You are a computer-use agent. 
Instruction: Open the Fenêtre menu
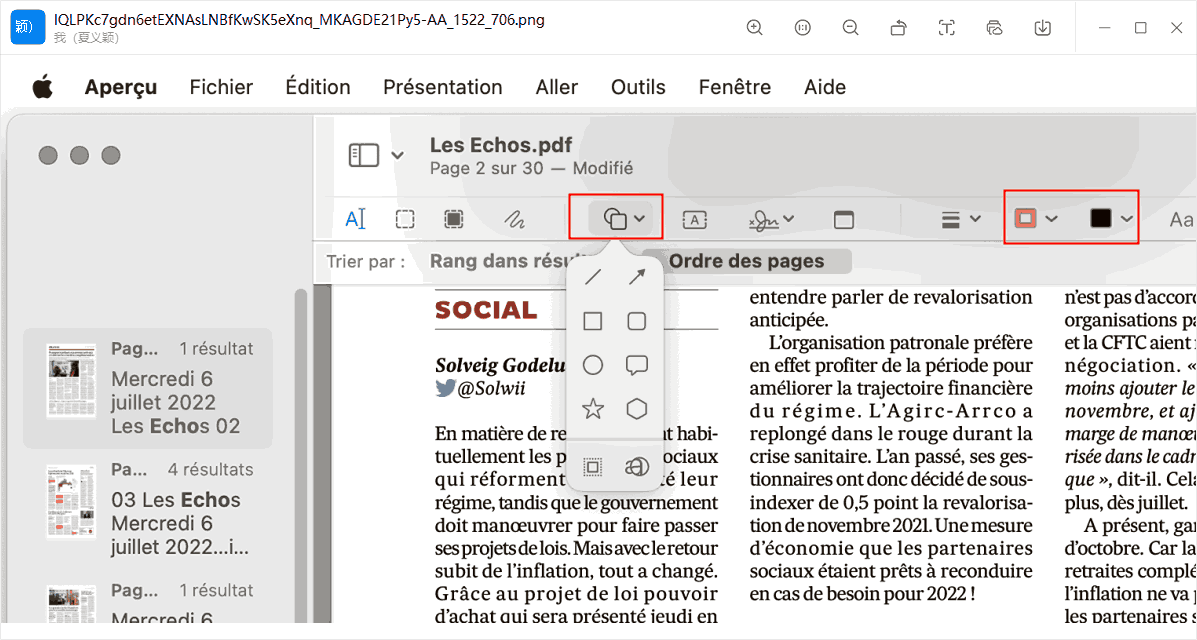point(734,87)
